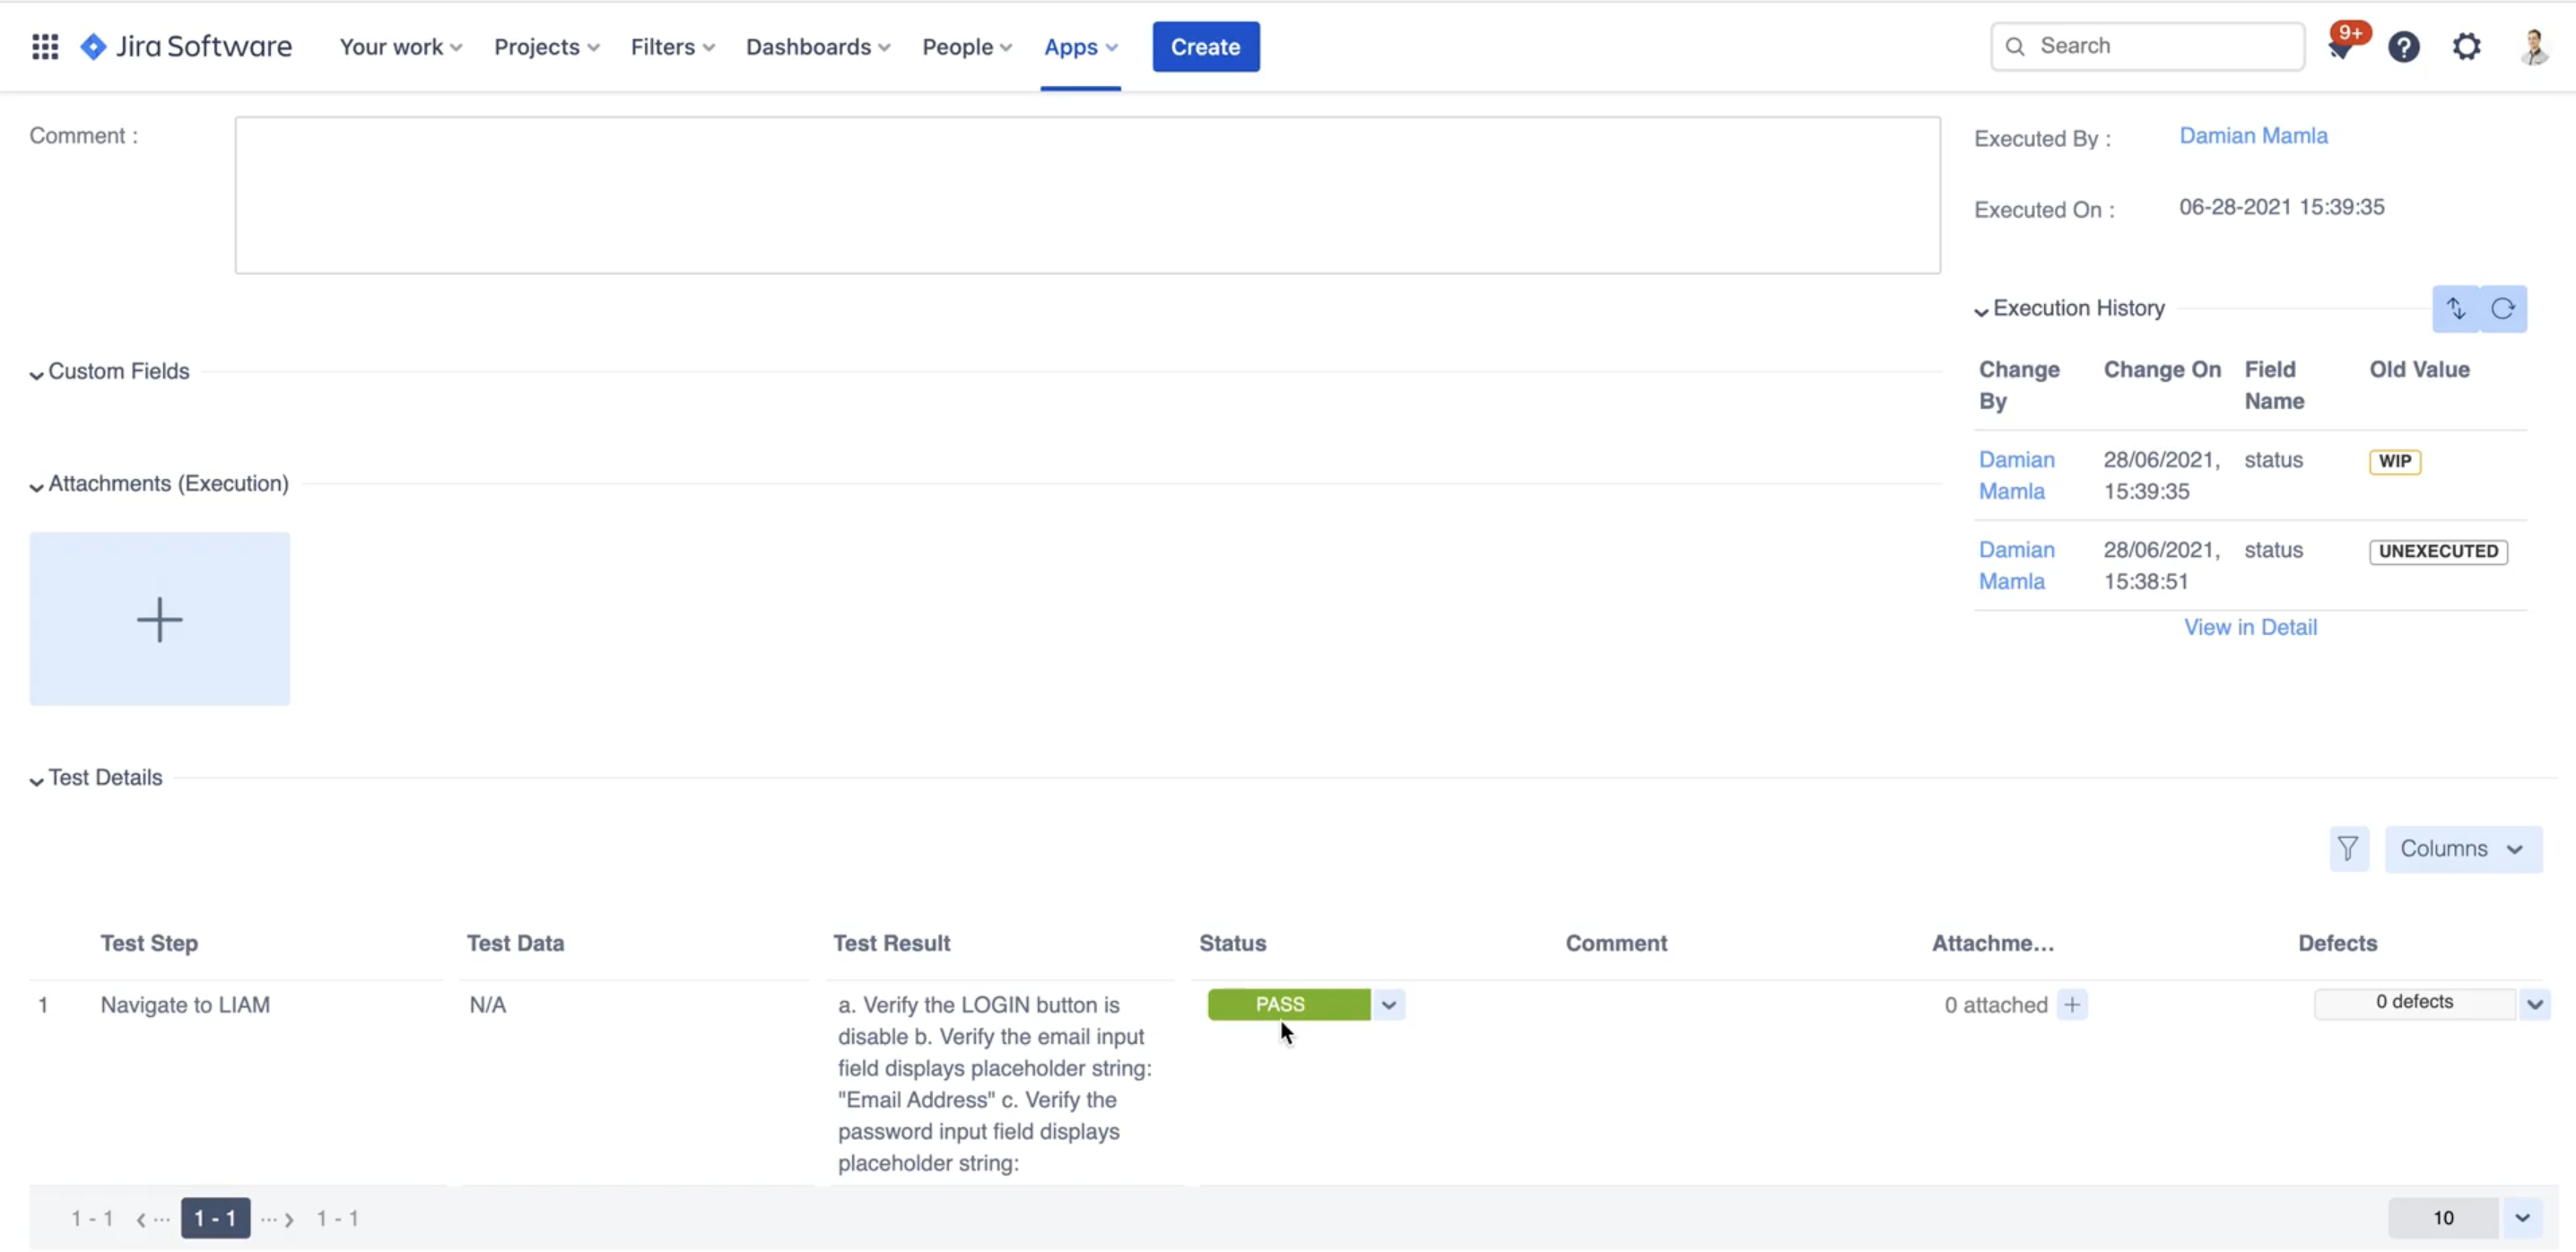Open the Projects menu

[546, 47]
